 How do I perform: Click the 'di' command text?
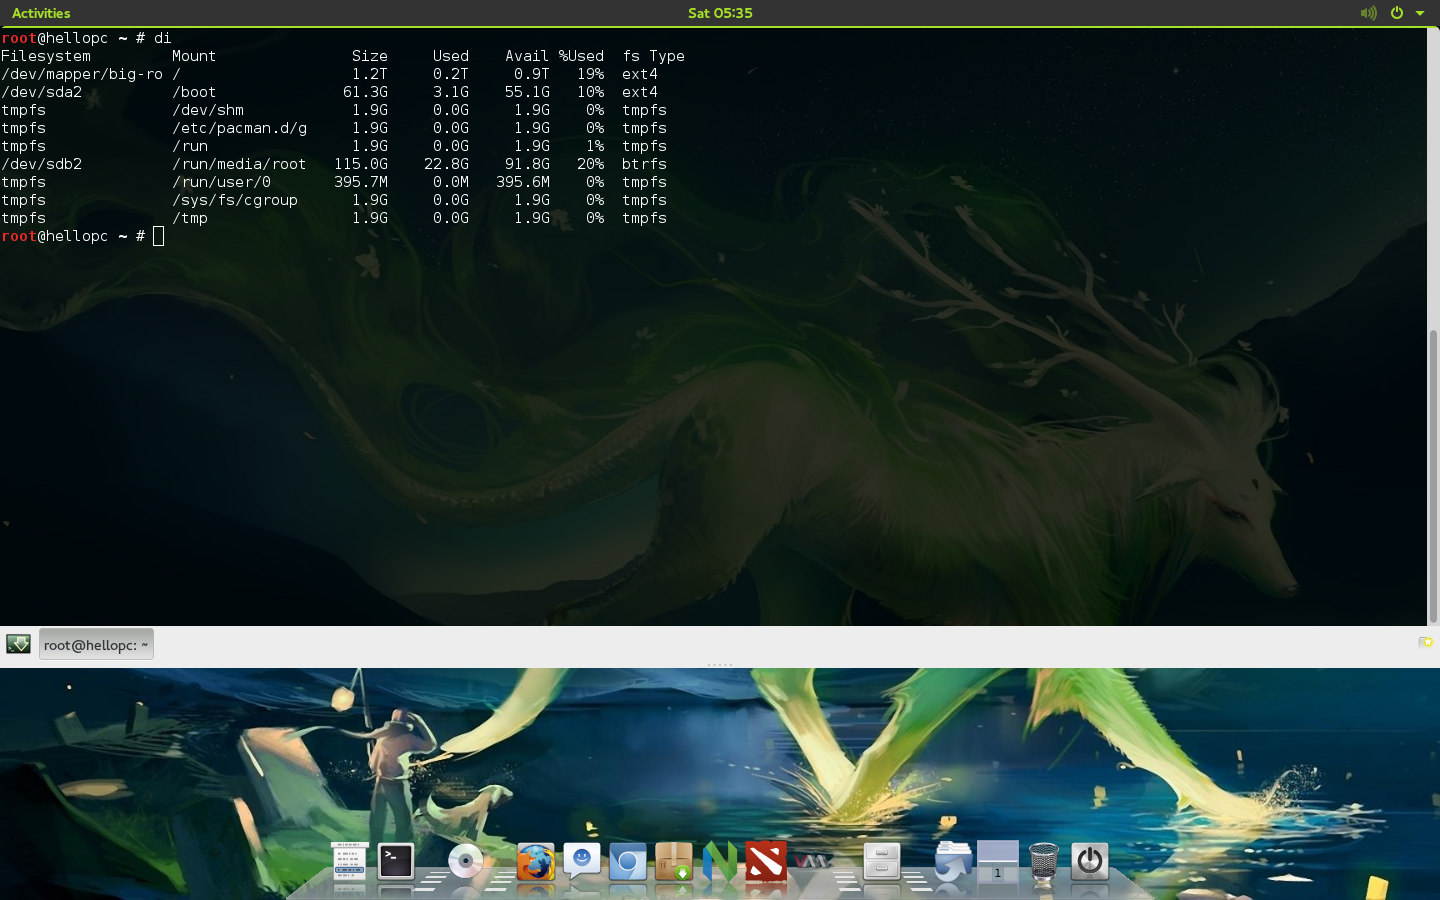163,38
